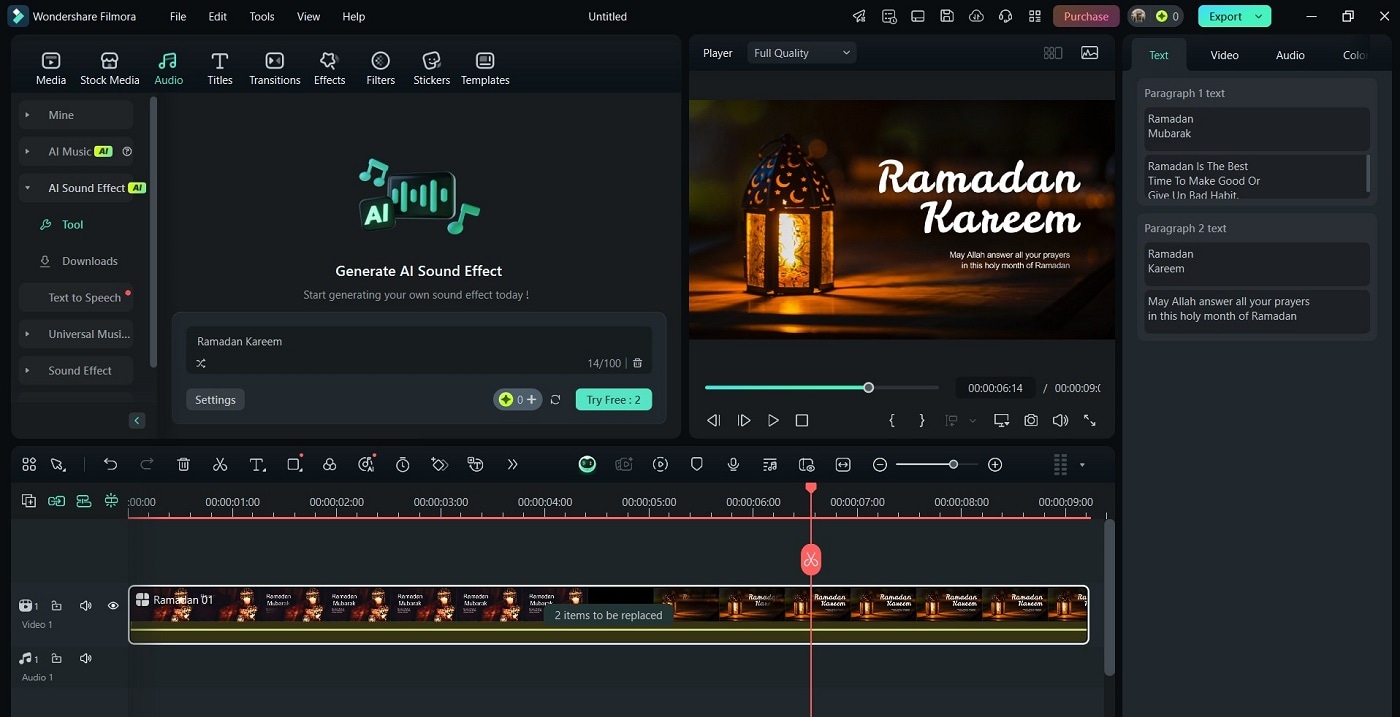Split clip with scissors tool

click(x=220, y=465)
